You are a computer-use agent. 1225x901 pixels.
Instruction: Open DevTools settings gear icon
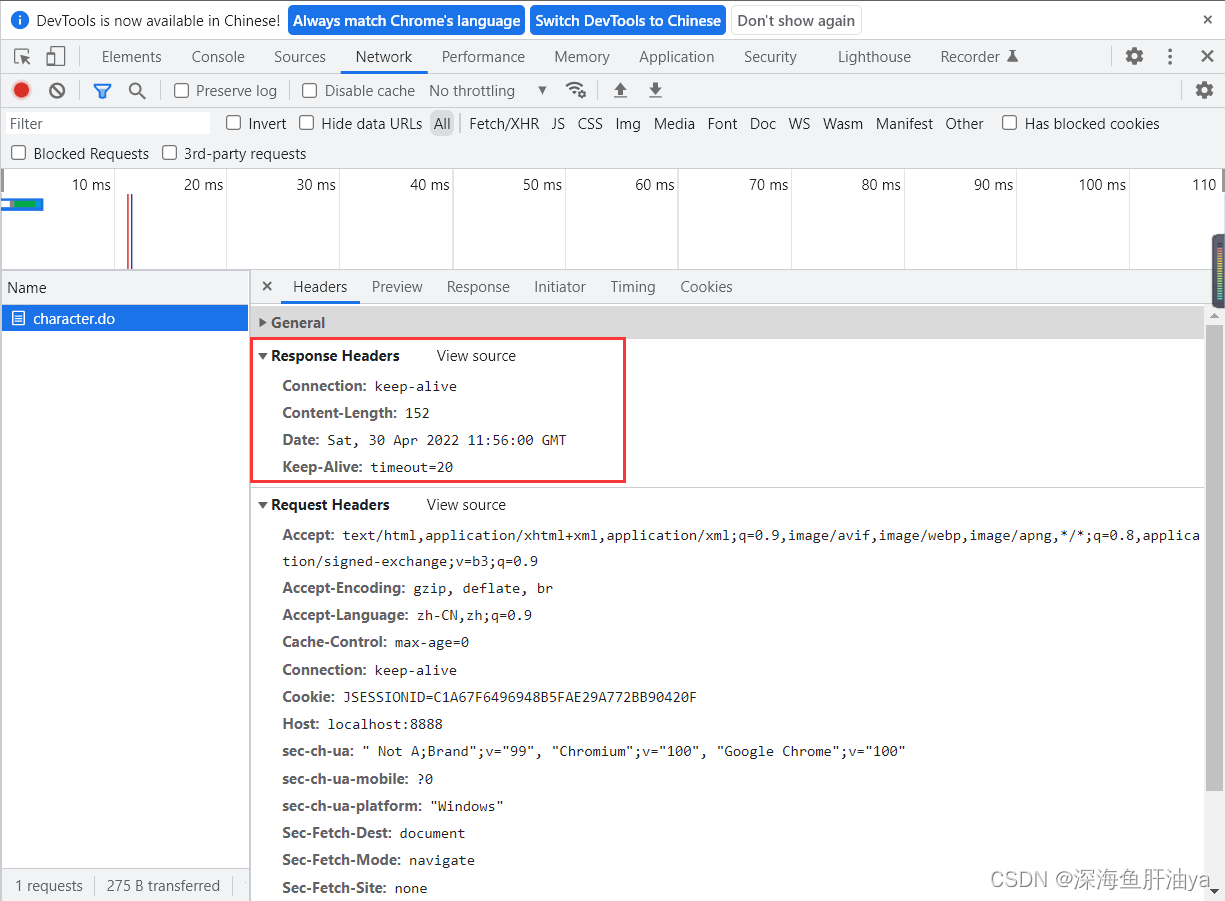(1134, 57)
